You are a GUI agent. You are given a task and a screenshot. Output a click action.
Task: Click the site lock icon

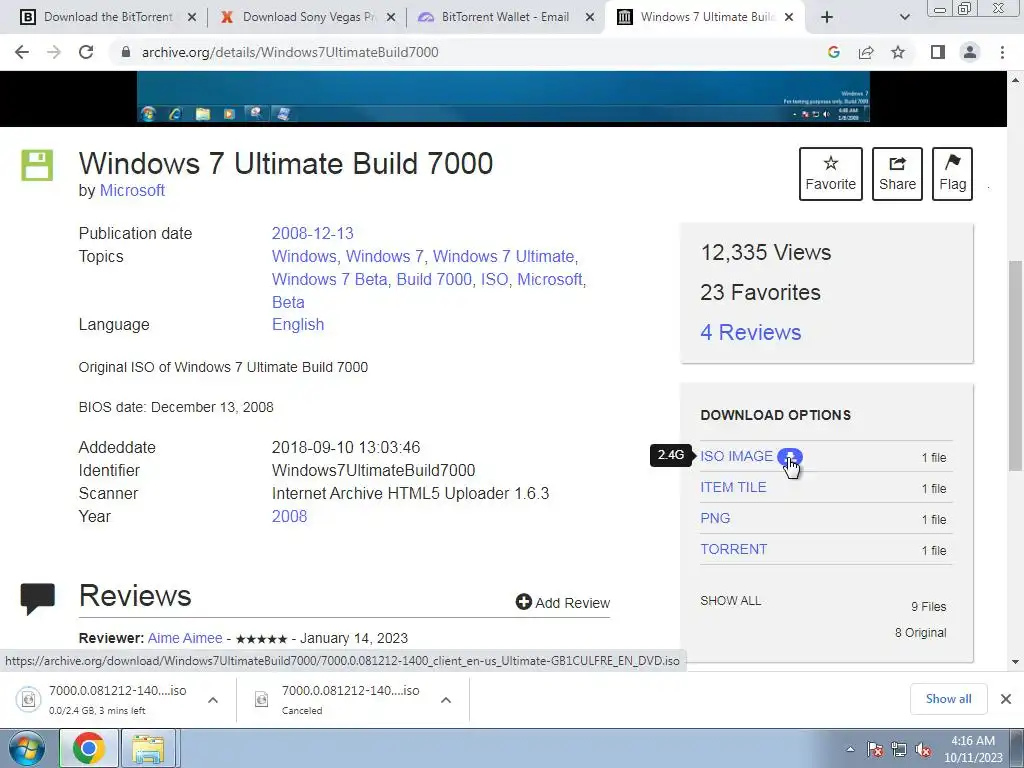pyautogui.click(x=126, y=52)
